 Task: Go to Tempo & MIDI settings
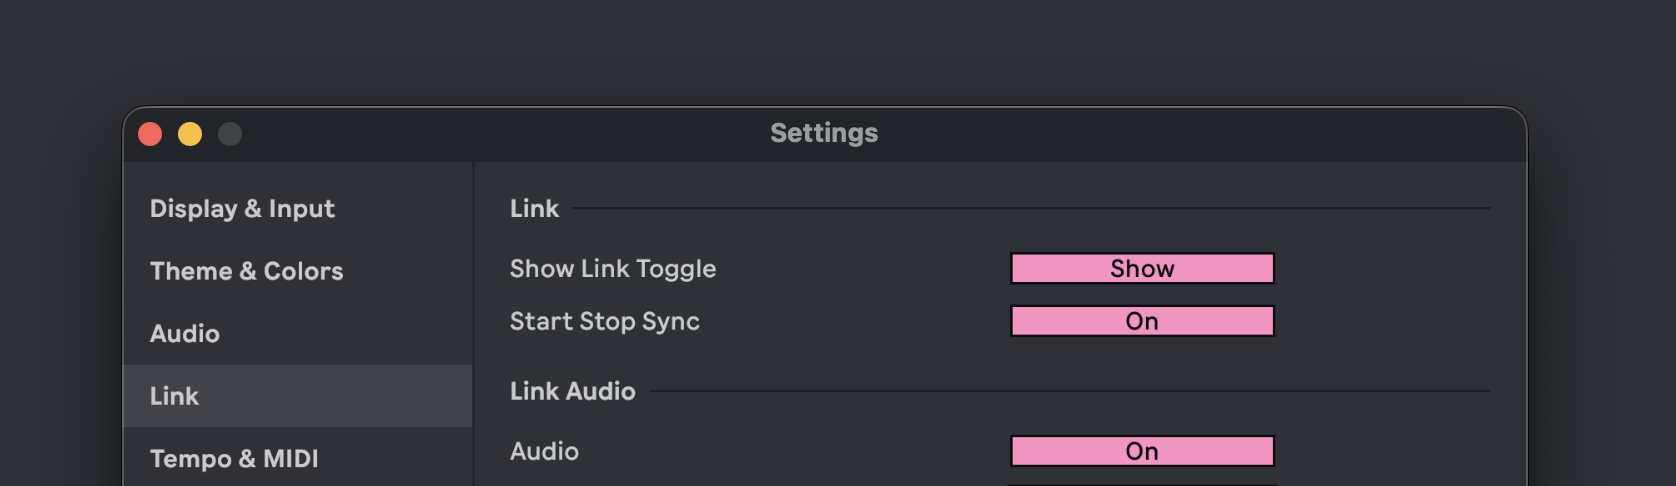[x=234, y=458]
